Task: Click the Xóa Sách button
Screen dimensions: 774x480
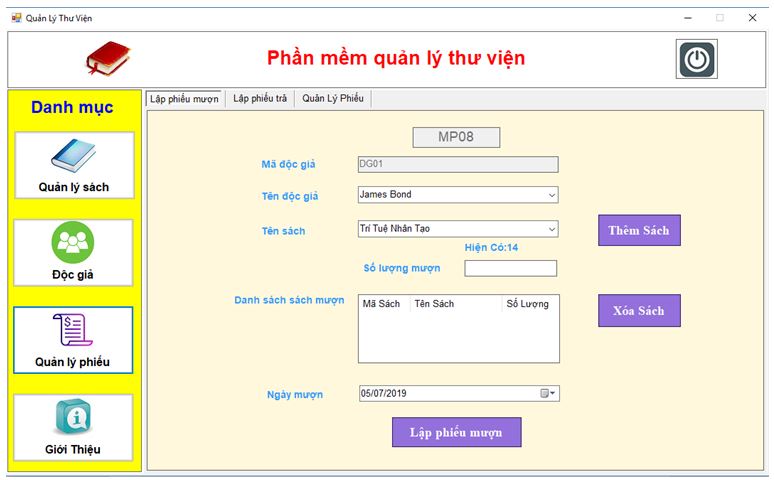Action: click(639, 311)
